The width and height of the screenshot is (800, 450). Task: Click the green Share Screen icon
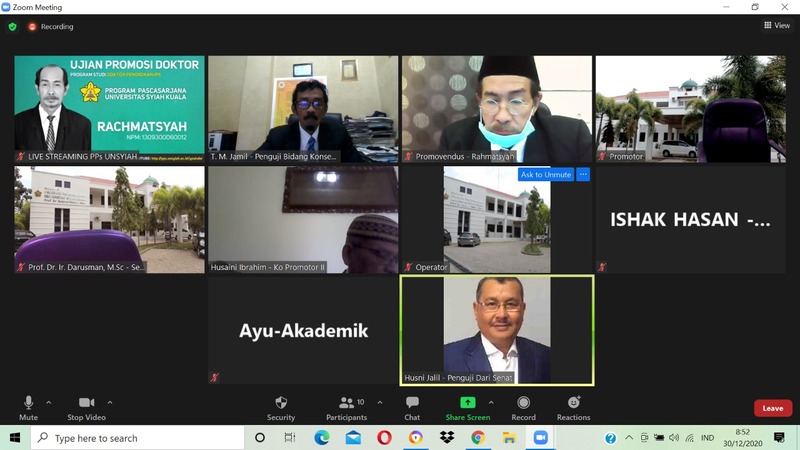click(x=468, y=403)
